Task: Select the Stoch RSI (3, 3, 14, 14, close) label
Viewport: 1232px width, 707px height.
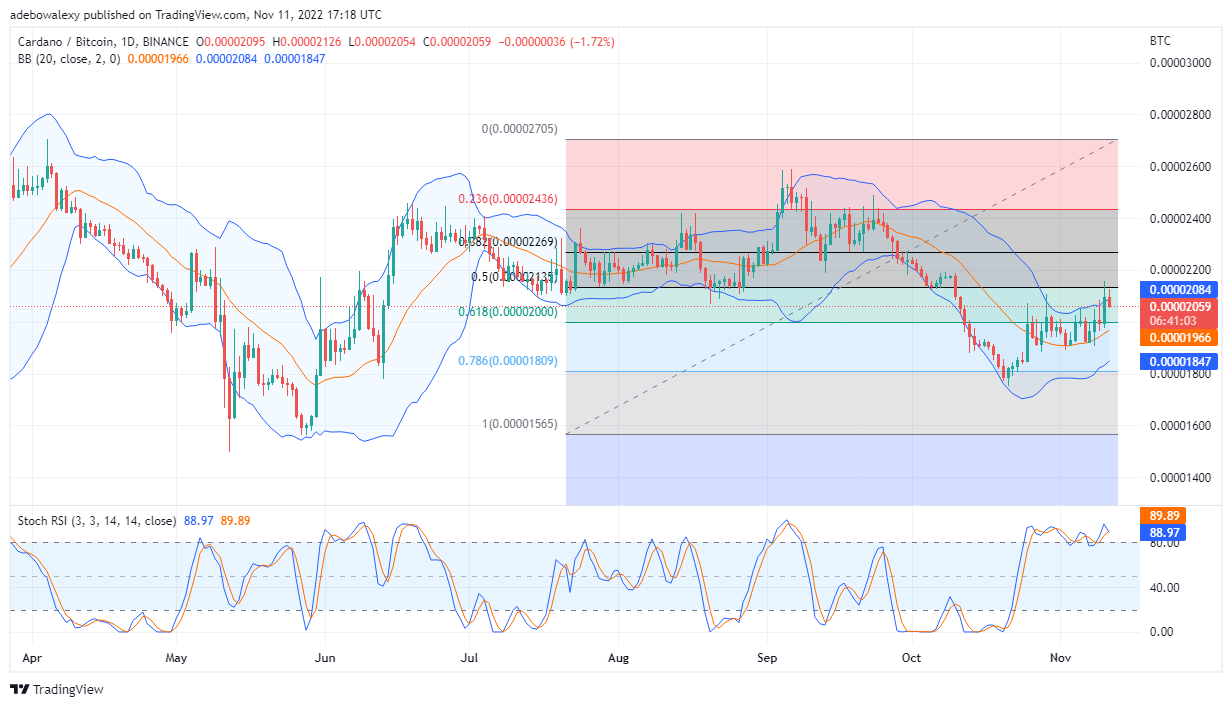Action: click(97, 521)
